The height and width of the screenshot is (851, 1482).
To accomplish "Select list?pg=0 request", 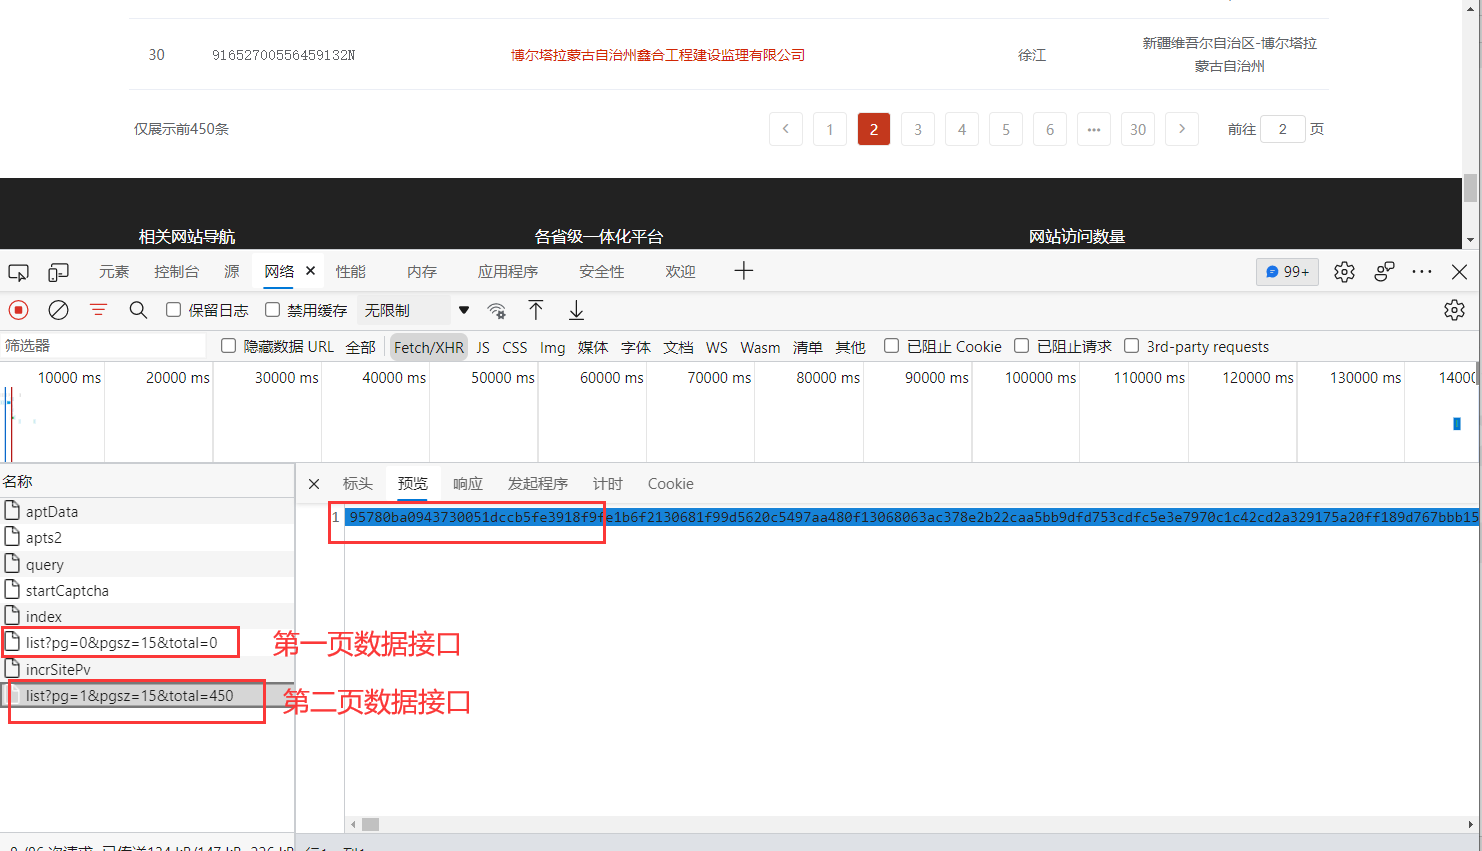I will [147, 643].
